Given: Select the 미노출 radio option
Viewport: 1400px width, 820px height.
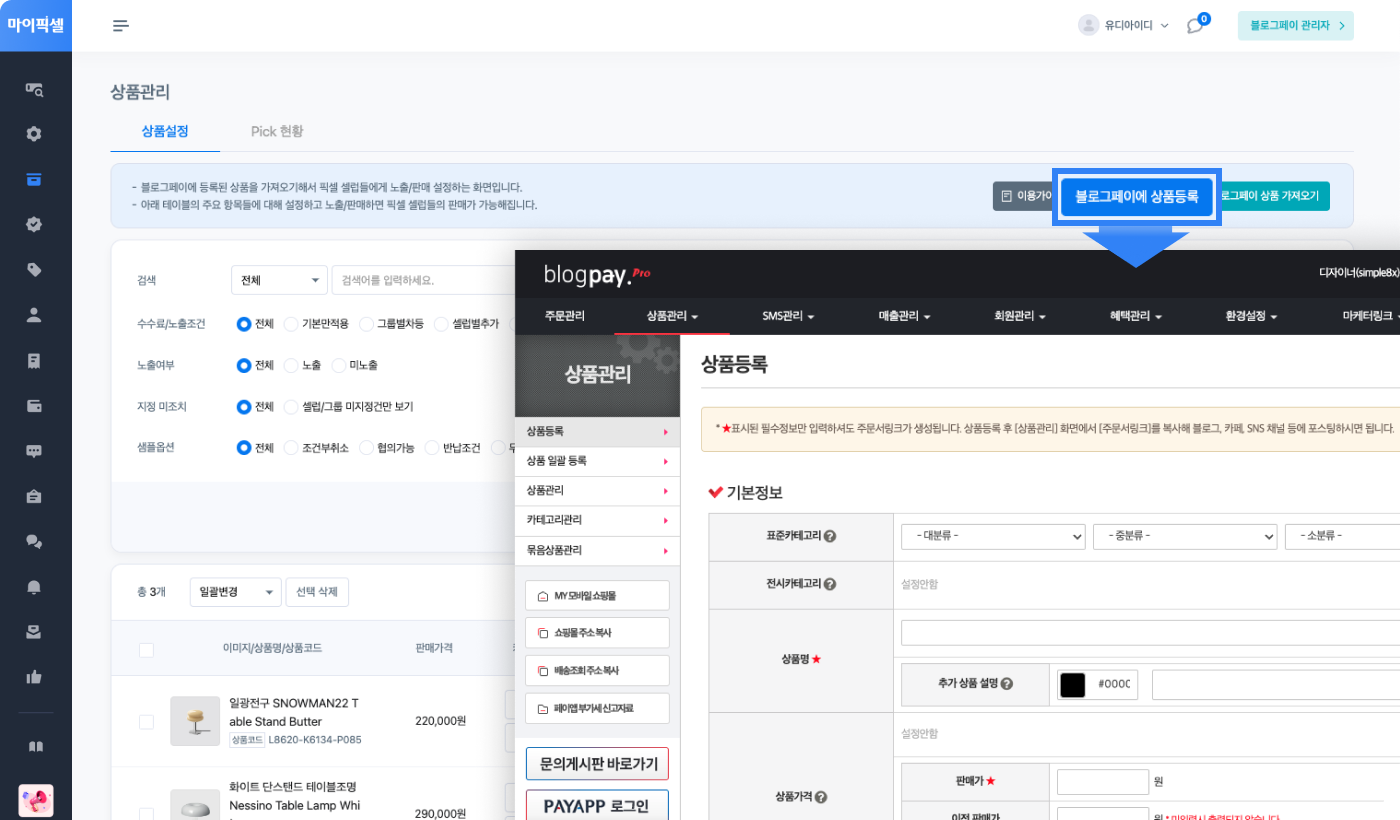Looking at the screenshot, I should coord(339,366).
